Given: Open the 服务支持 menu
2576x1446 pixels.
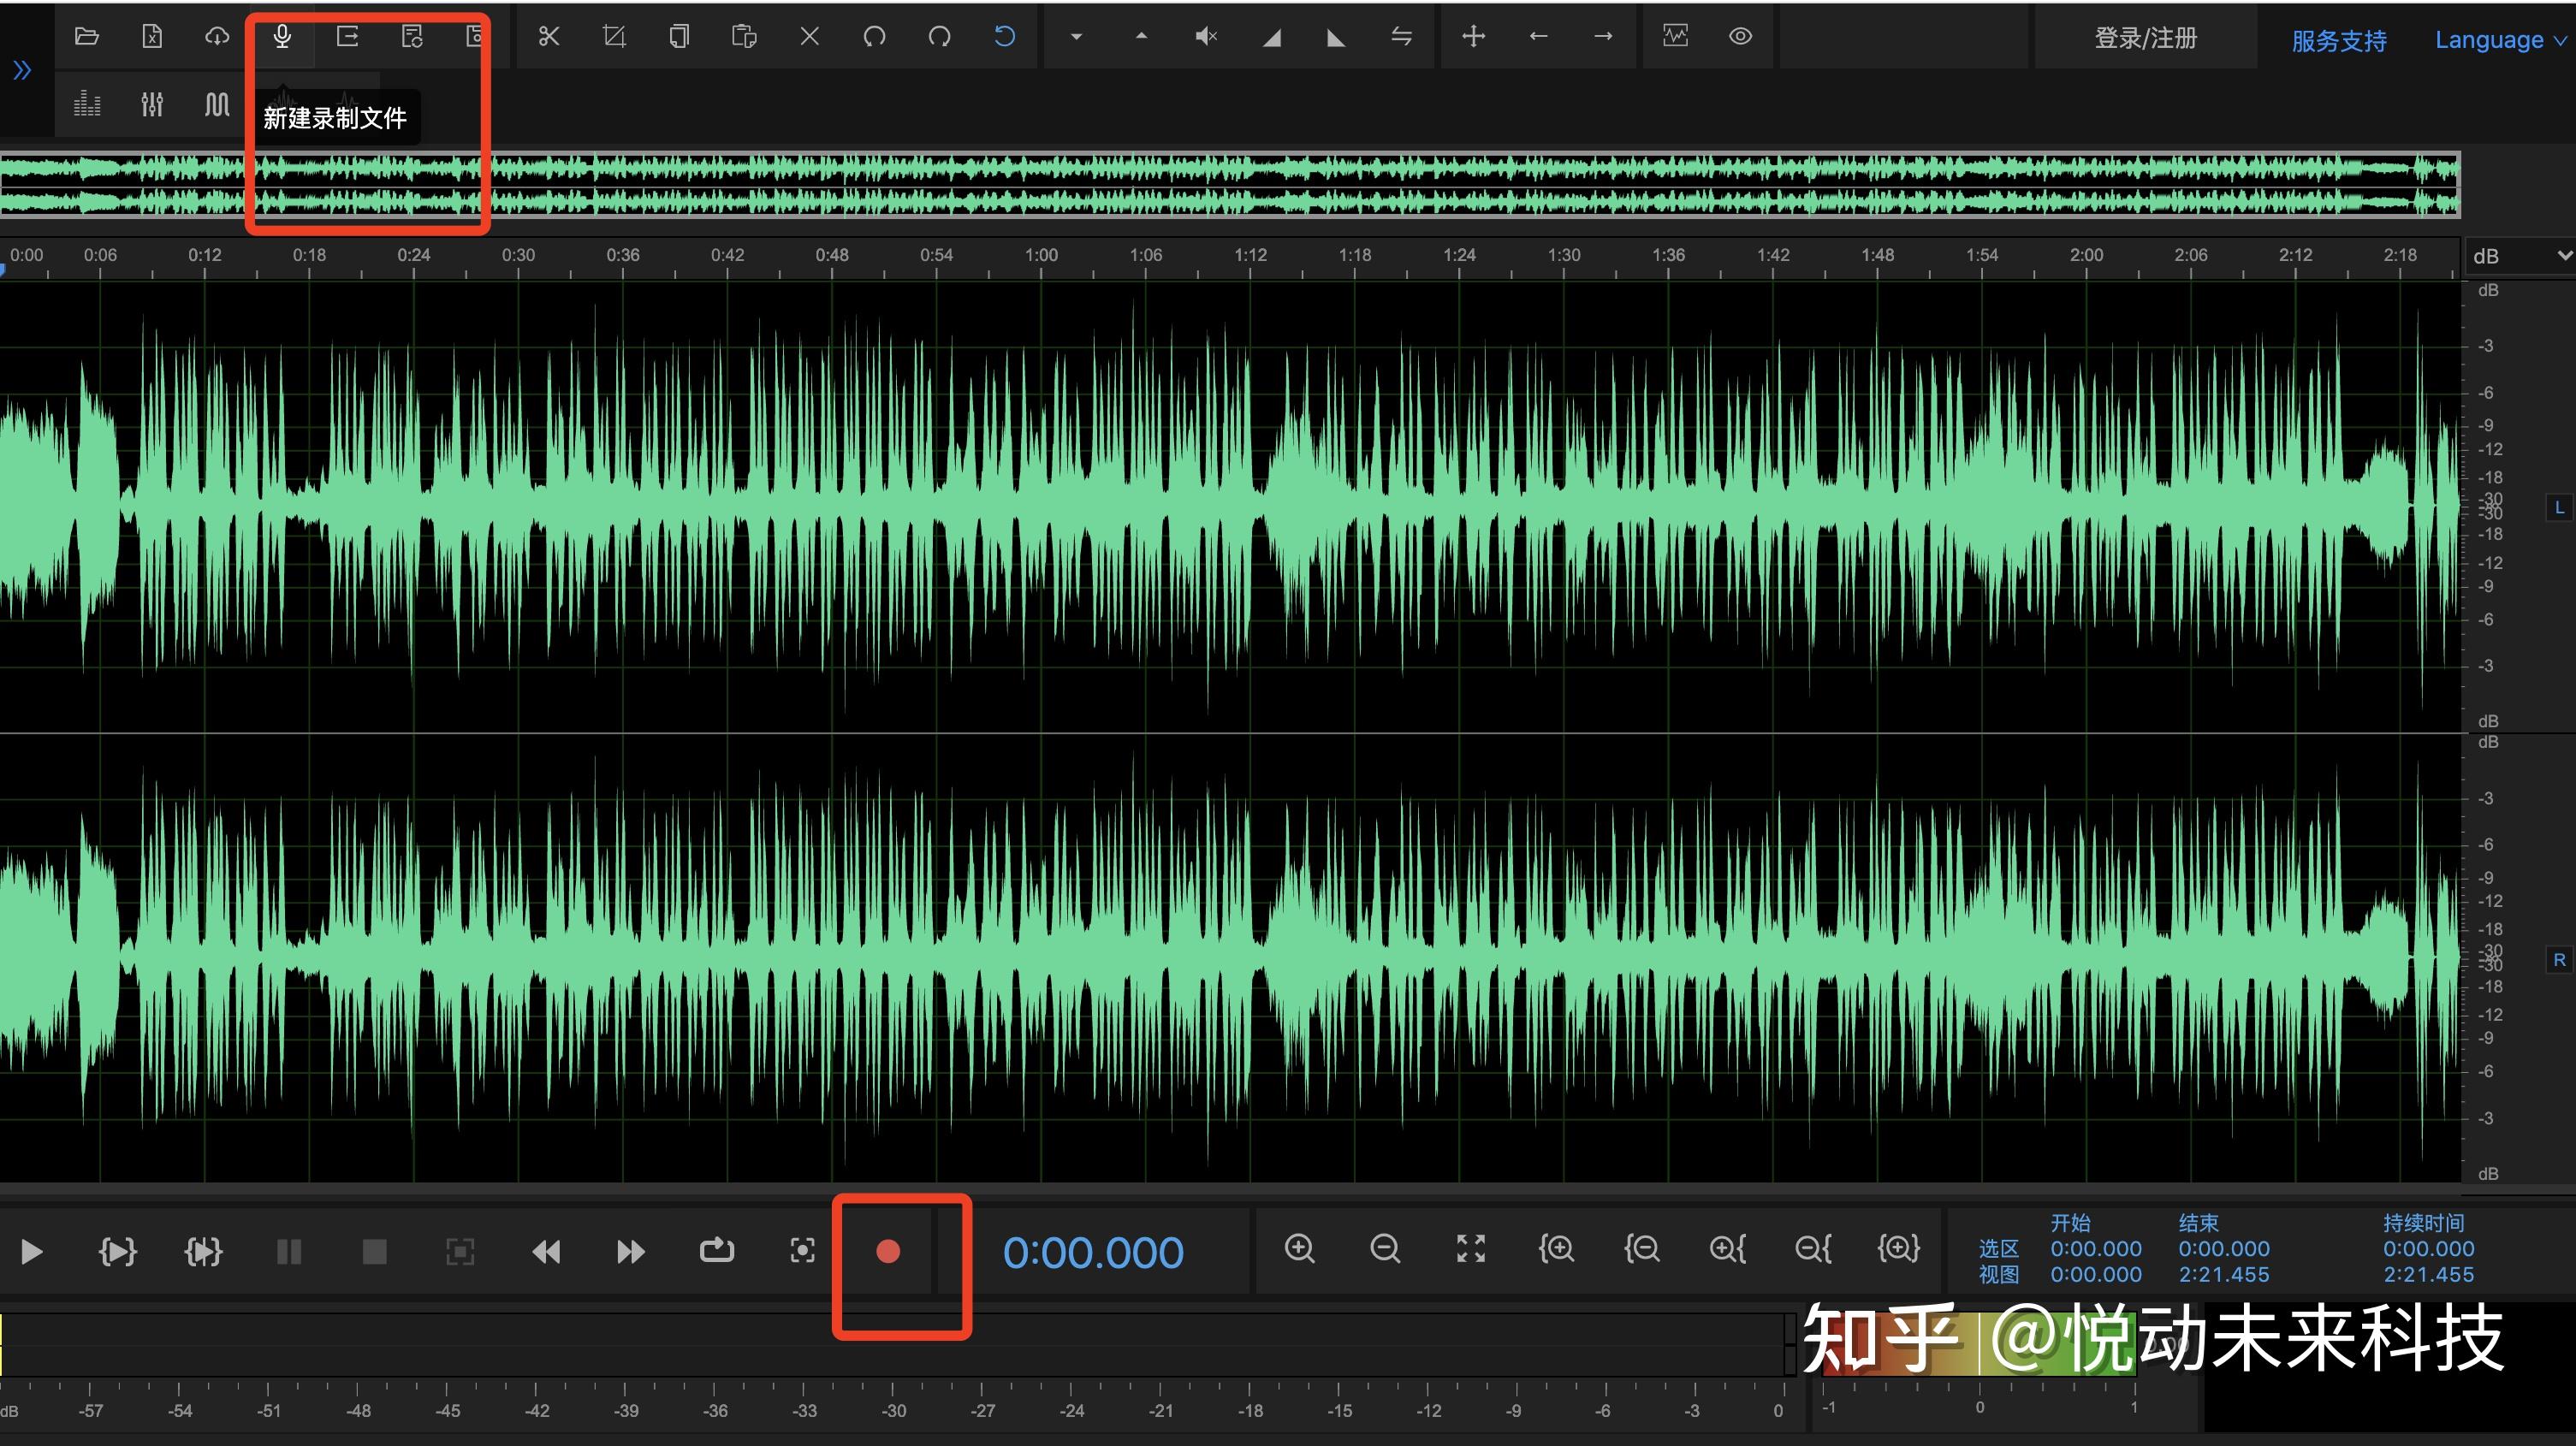Looking at the screenshot, I should pyautogui.click(x=2339, y=40).
